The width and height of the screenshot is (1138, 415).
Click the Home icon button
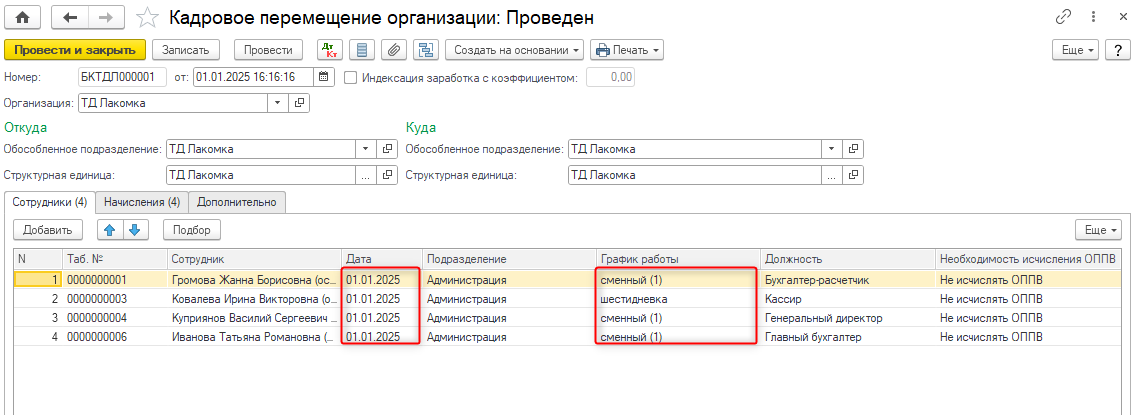click(x=22, y=18)
